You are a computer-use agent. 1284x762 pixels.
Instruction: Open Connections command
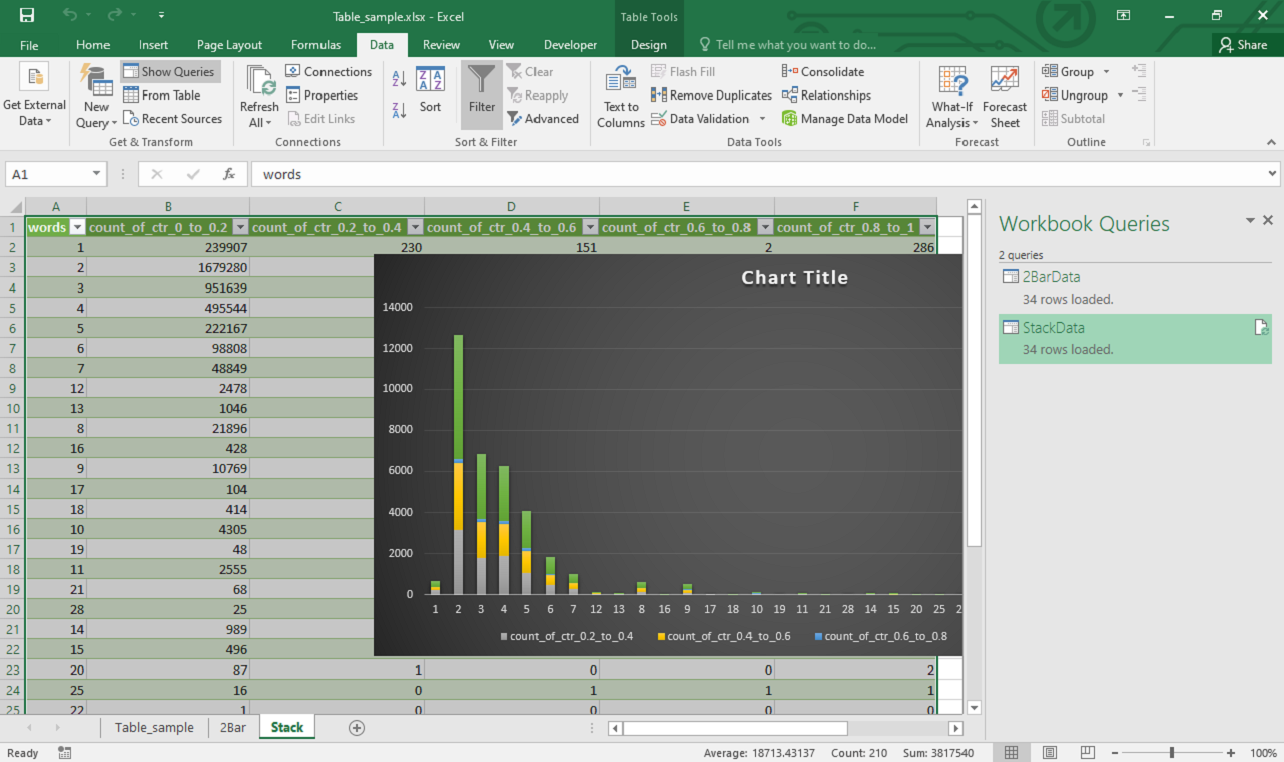(x=329, y=71)
